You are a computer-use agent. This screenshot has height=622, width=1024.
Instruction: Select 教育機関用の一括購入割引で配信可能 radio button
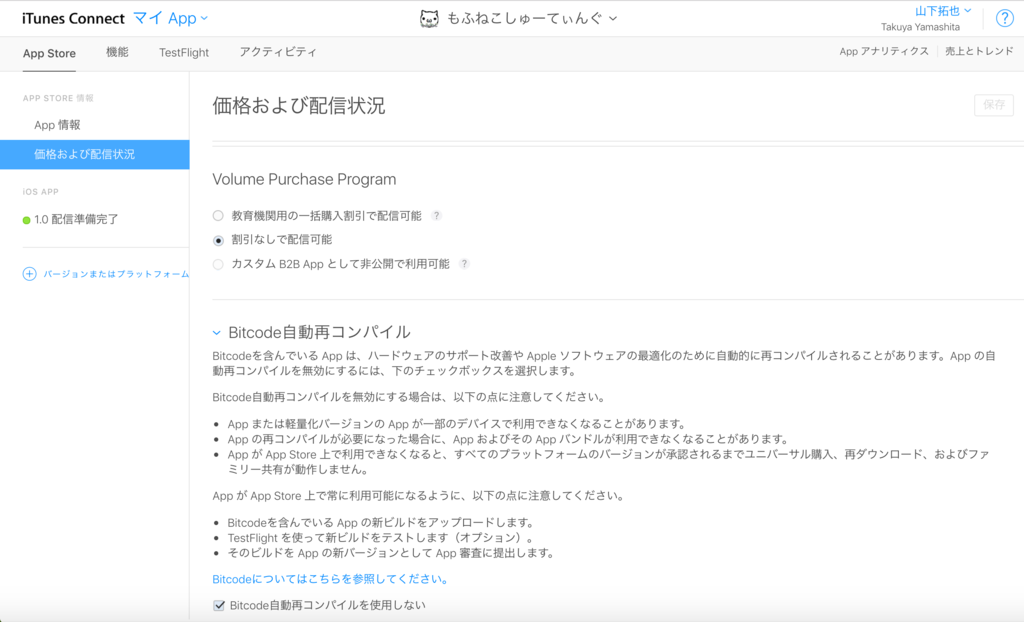[x=218, y=216]
